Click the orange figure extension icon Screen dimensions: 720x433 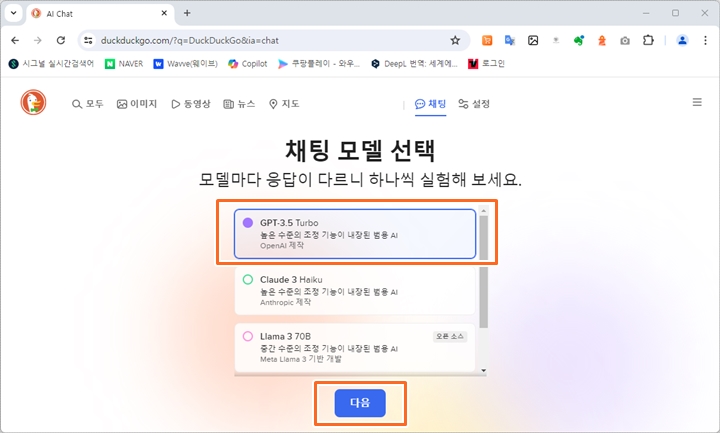point(602,40)
